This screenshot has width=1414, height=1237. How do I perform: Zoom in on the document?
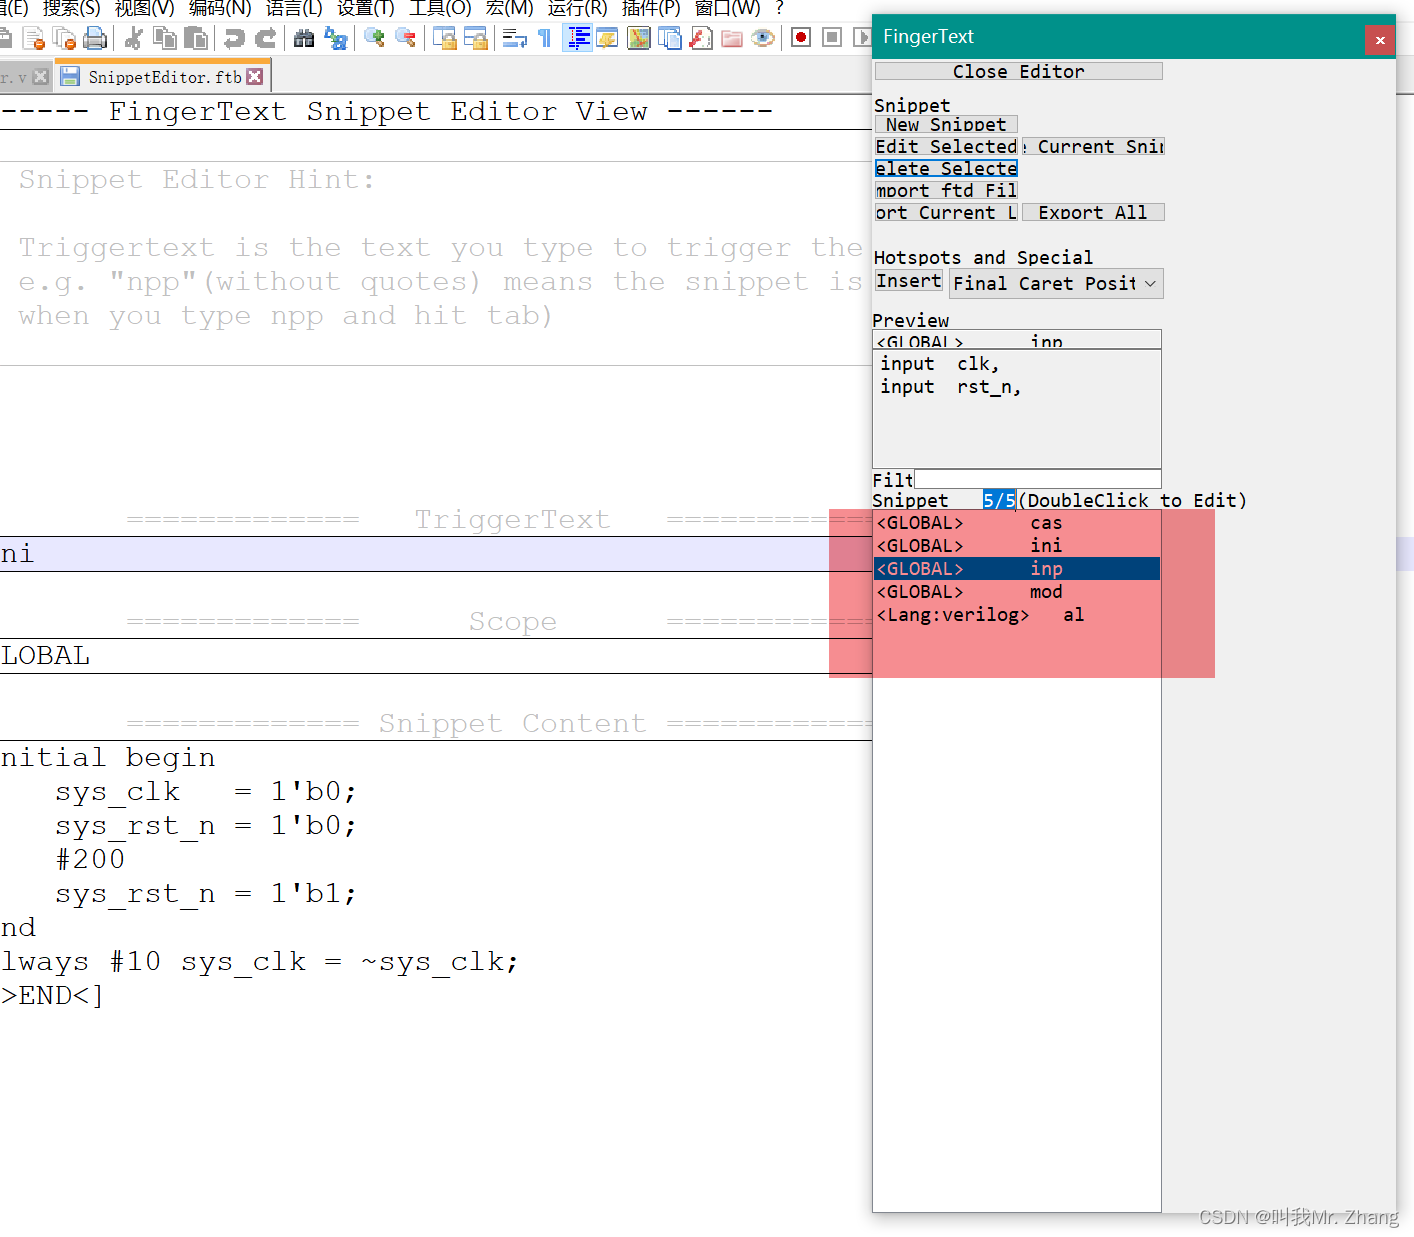click(374, 37)
